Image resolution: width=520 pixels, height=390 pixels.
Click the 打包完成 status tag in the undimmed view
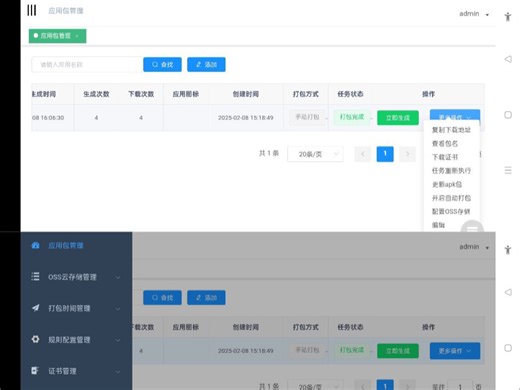coord(352,117)
